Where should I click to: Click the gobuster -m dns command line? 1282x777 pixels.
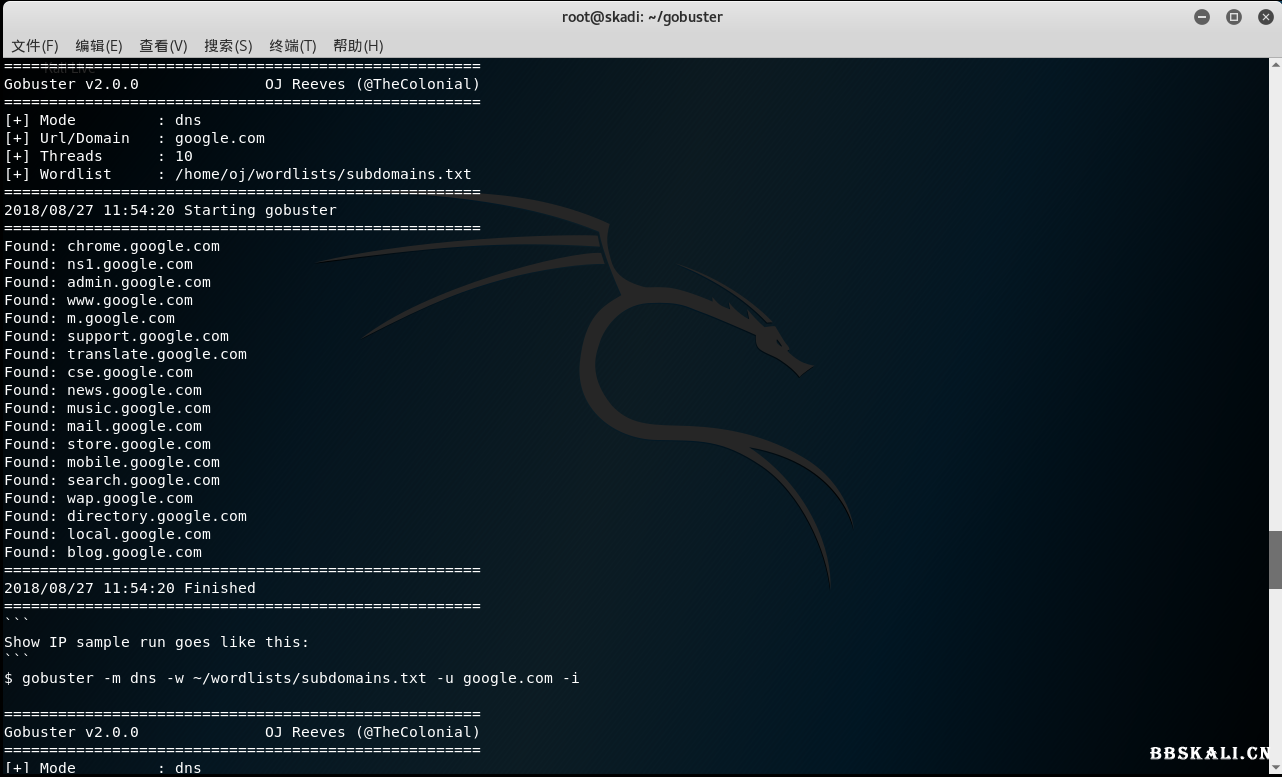(292, 678)
